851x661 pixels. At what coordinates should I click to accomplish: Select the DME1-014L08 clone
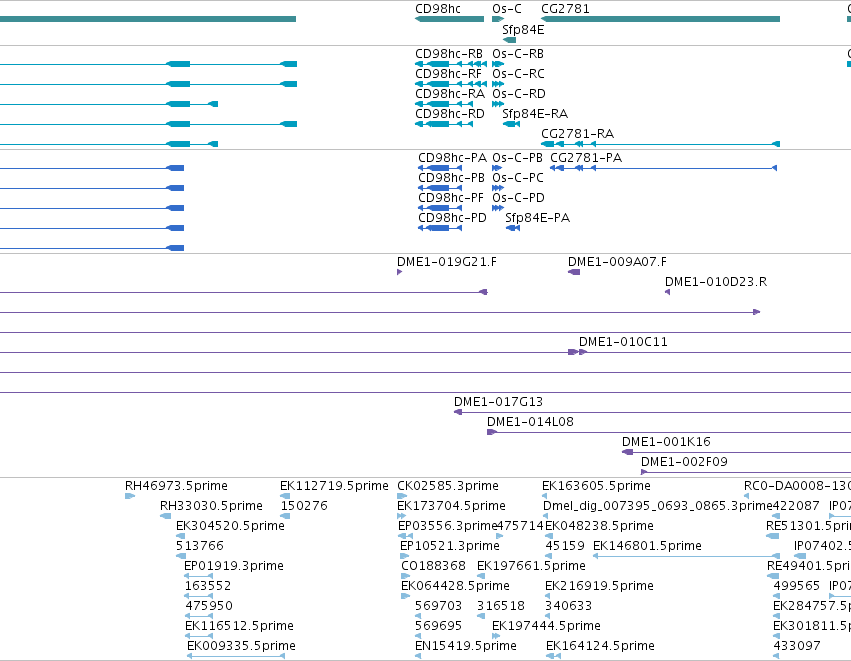pos(669,433)
